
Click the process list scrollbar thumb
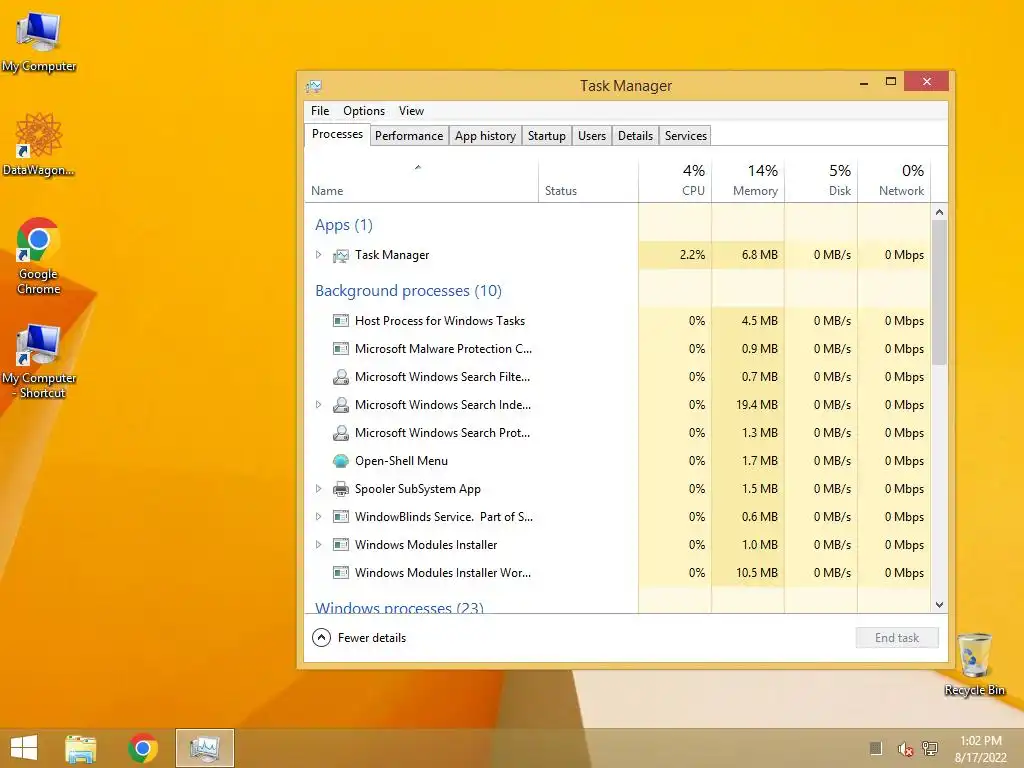click(939, 292)
